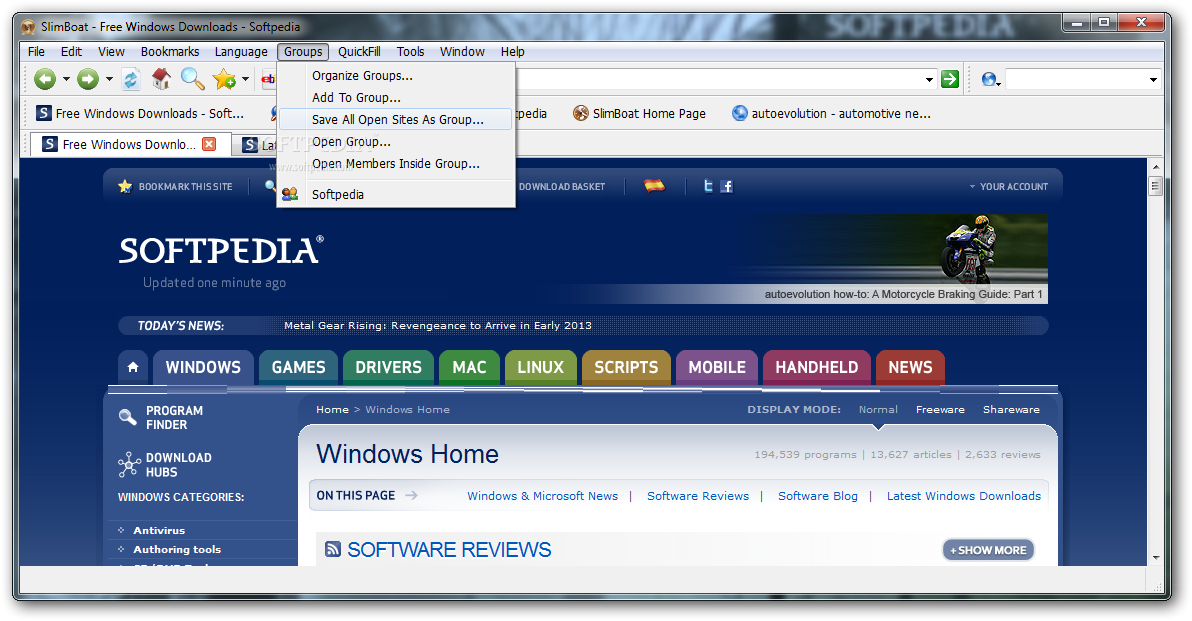1192x621 pixels.
Task: Expand the Your Account dropdown
Action: tap(1009, 186)
